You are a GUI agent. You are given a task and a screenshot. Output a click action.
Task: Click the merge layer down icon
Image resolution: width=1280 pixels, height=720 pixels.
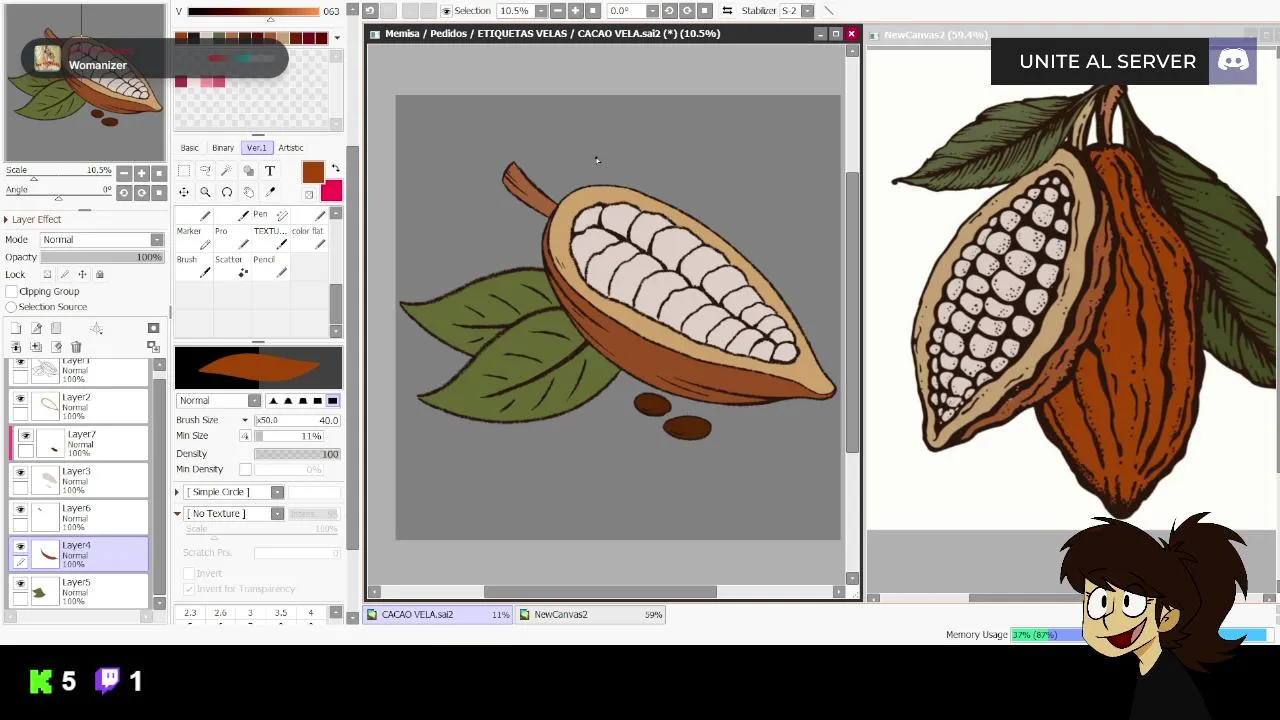[x=16, y=347]
